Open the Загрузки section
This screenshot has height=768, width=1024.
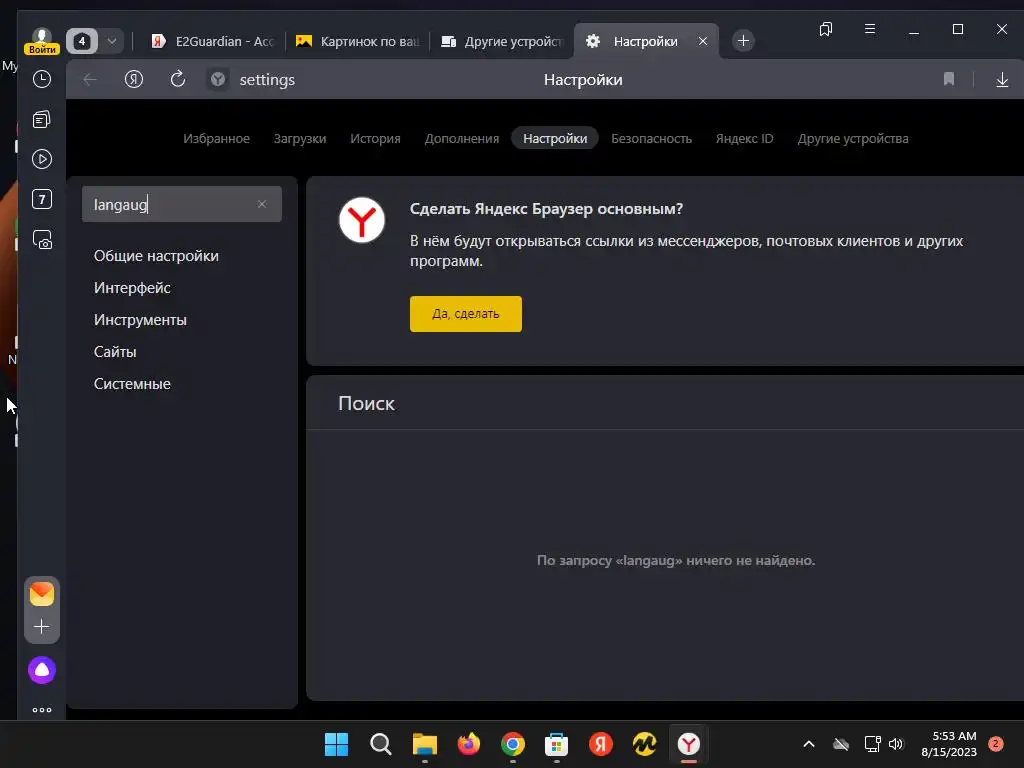point(300,138)
